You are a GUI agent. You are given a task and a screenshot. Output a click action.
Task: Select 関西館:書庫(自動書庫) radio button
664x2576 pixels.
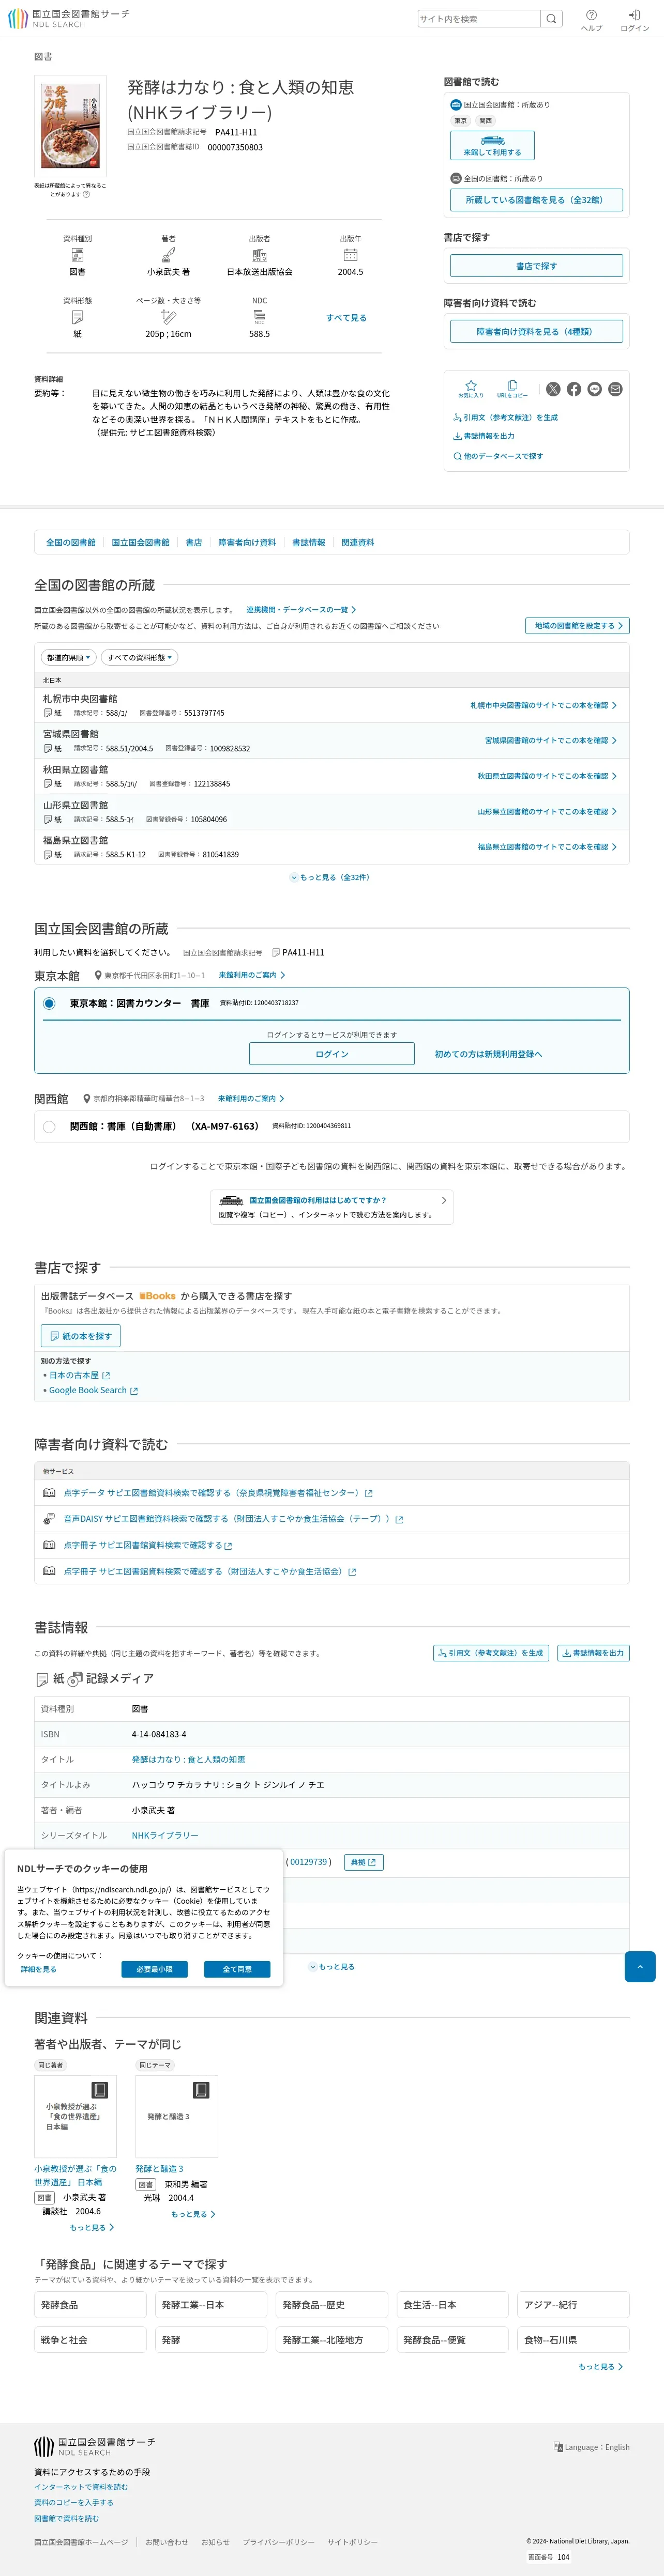pyautogui.click(x=49, y=1127)
